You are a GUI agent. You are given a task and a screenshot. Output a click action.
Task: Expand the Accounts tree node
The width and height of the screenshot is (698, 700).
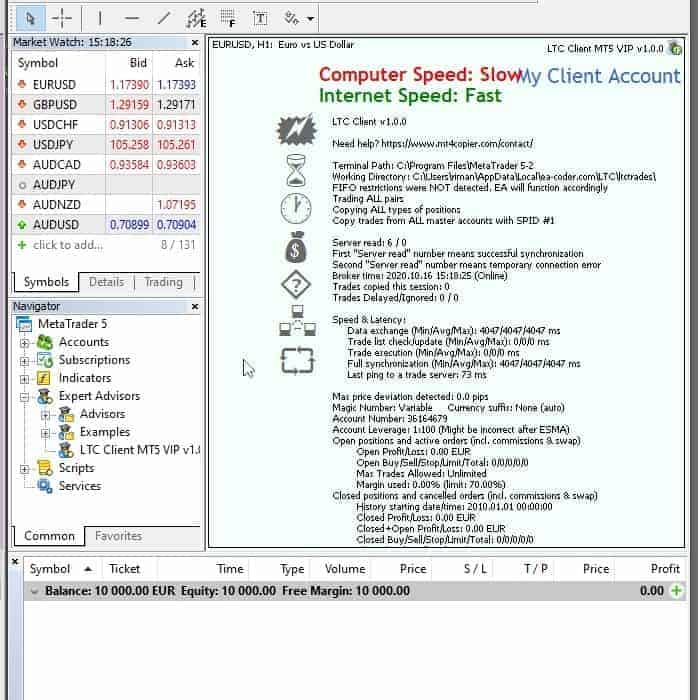click(25, 343)
